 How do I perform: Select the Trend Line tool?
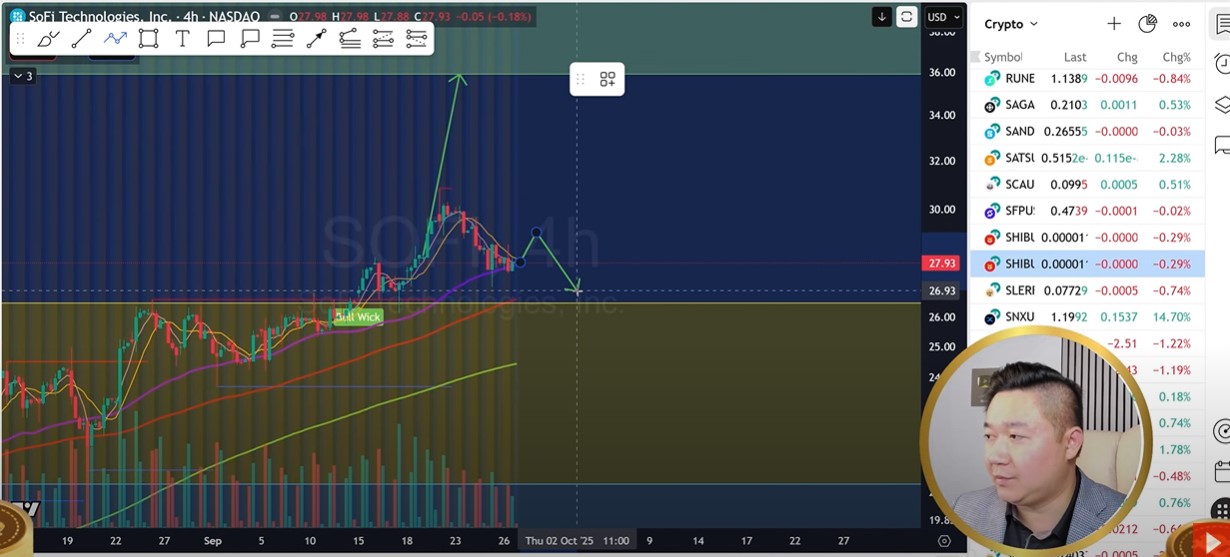82,39
